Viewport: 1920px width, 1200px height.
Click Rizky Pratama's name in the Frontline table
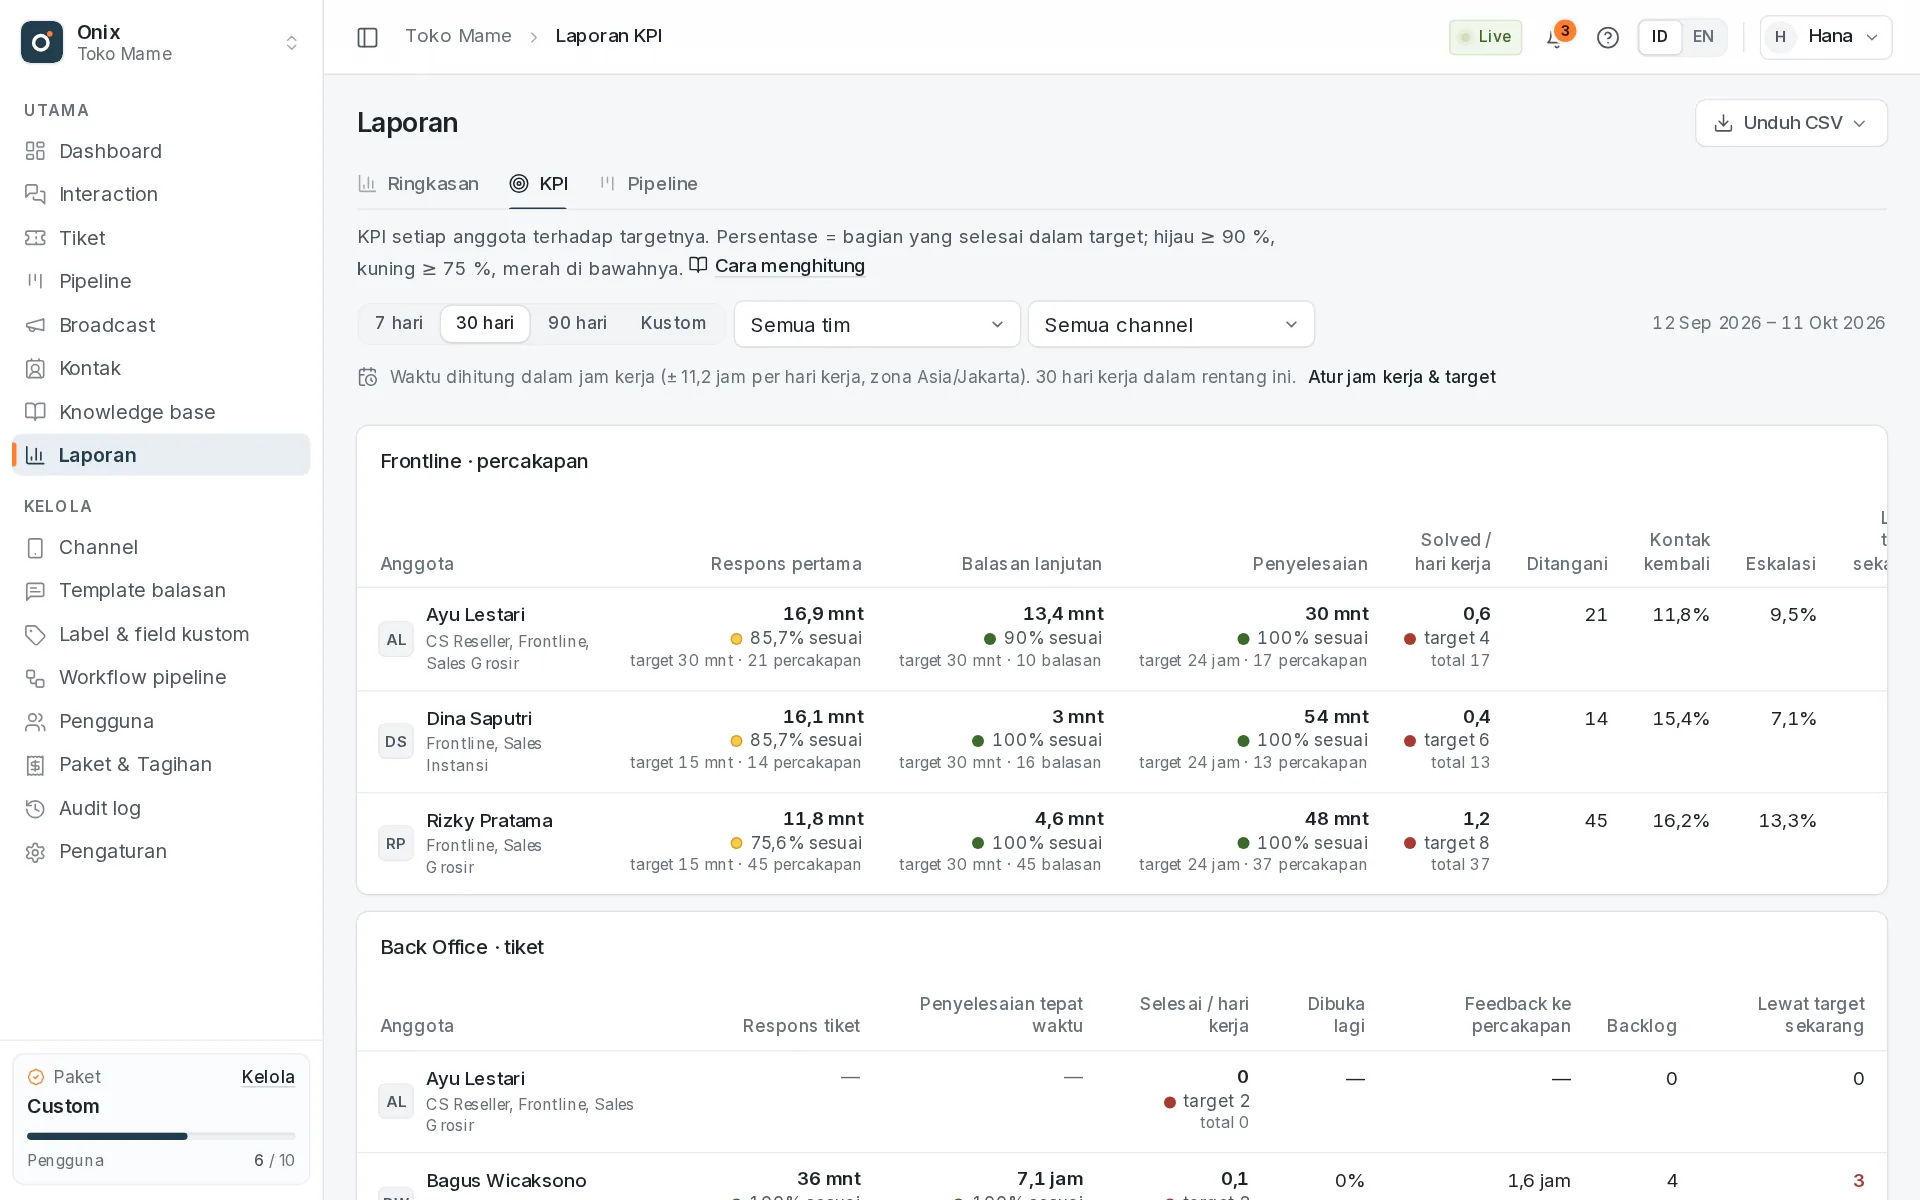[x=489, y=821]
